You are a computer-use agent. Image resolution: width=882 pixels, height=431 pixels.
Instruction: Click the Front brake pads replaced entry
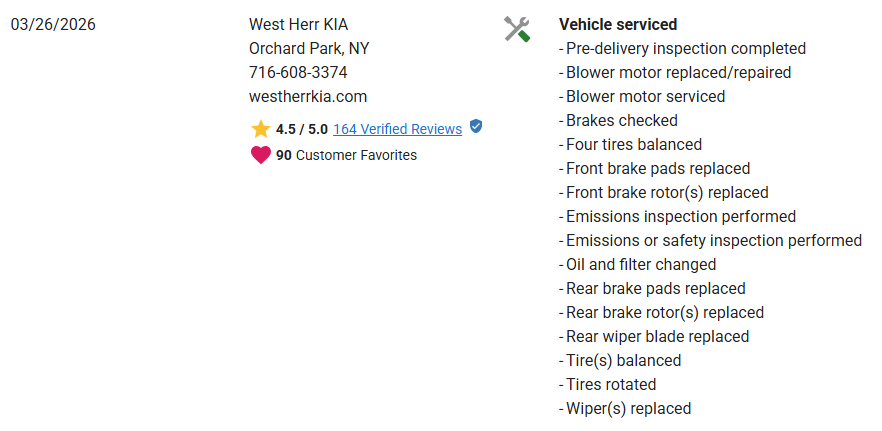click(x=657, y=169)
